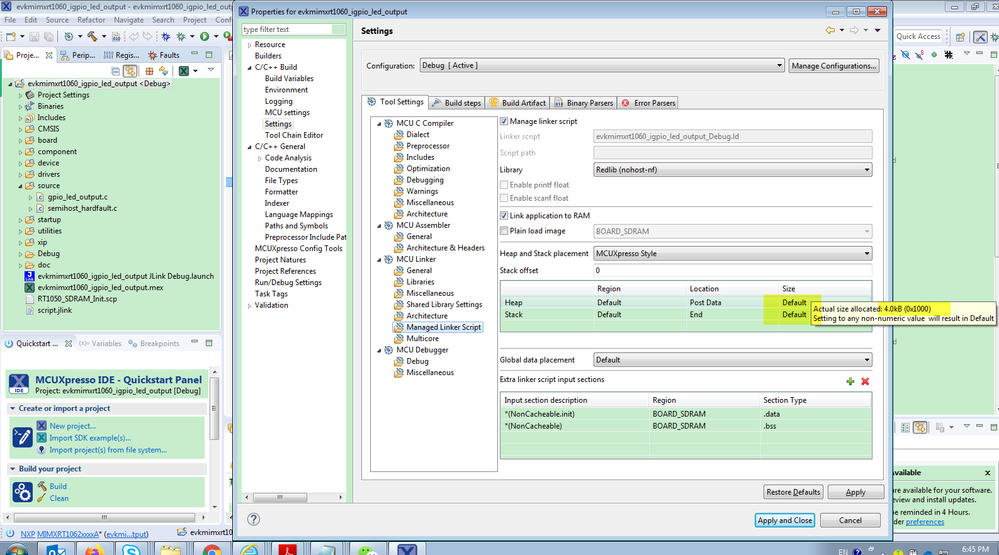Screen dimensions: 999x555
Task: Click the red X remove linker section icon
Action: [865, 381]
